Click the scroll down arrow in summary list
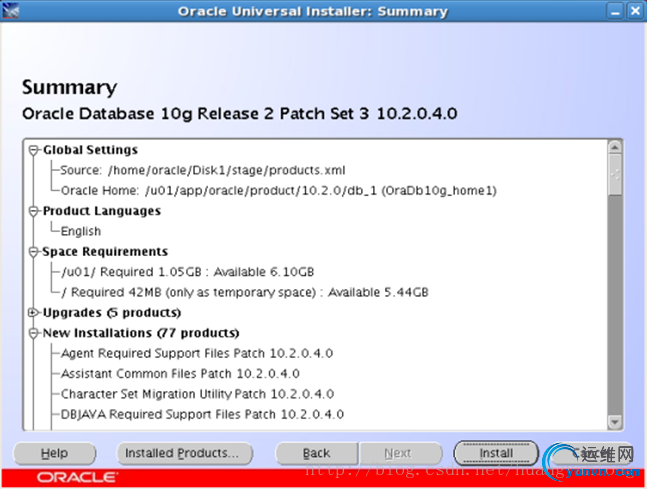Screen dimensions: 647x489 tap(615, 422)
